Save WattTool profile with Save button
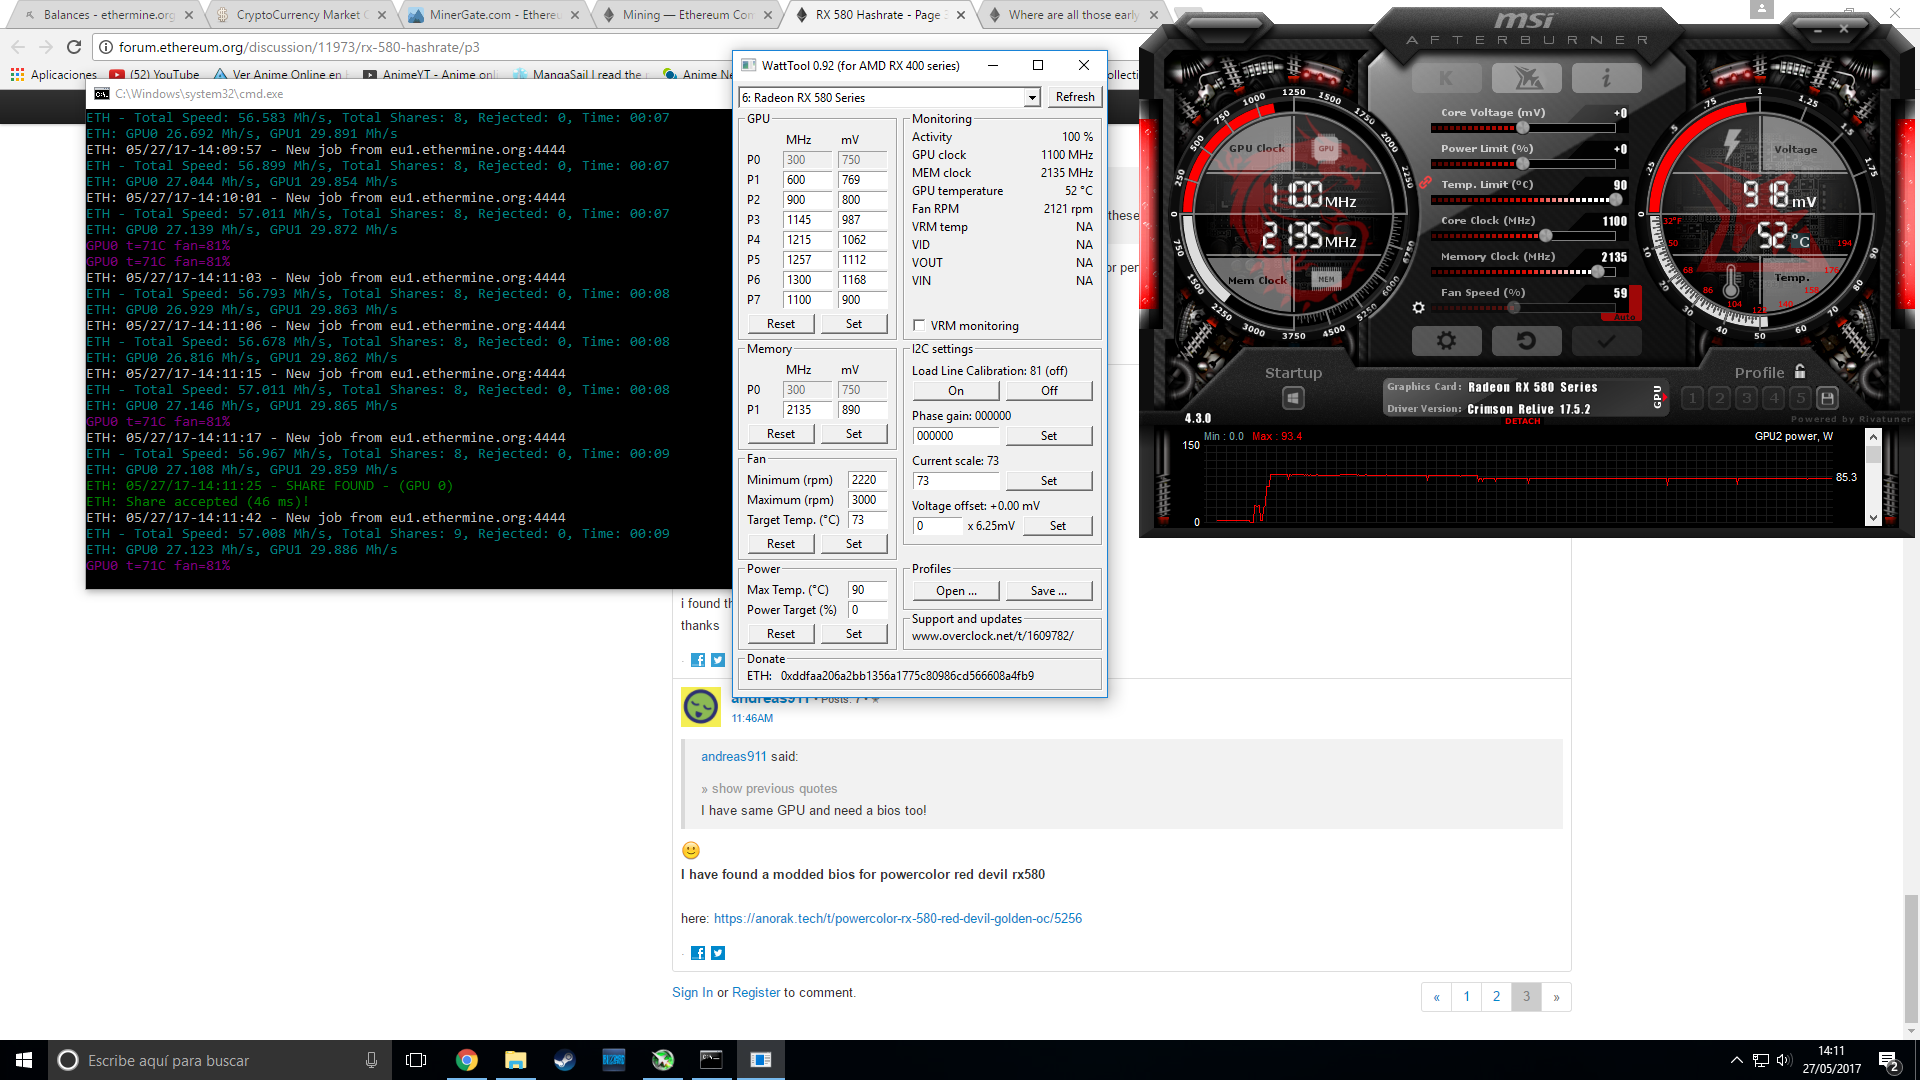The width and height of the screenshot is (1920, 1080). coord(1049,591)
